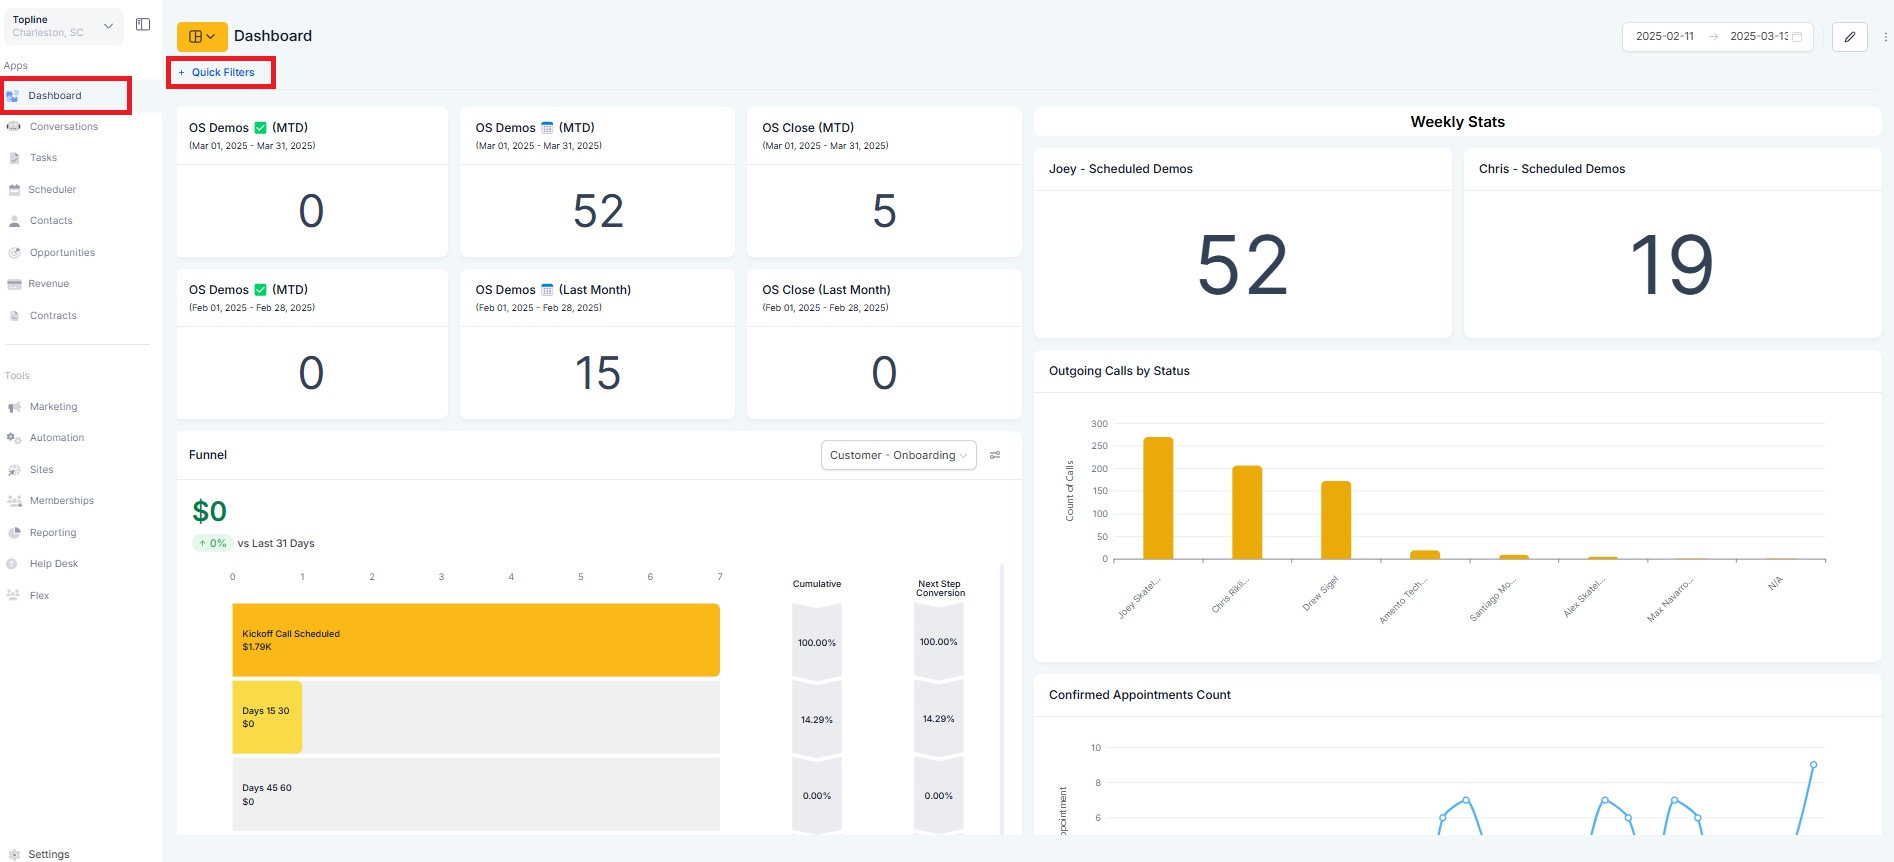Screen dimensions: 1894x862
Task: Click the Confirmed Appointments Count title
Action: (x=1139, y=695)
